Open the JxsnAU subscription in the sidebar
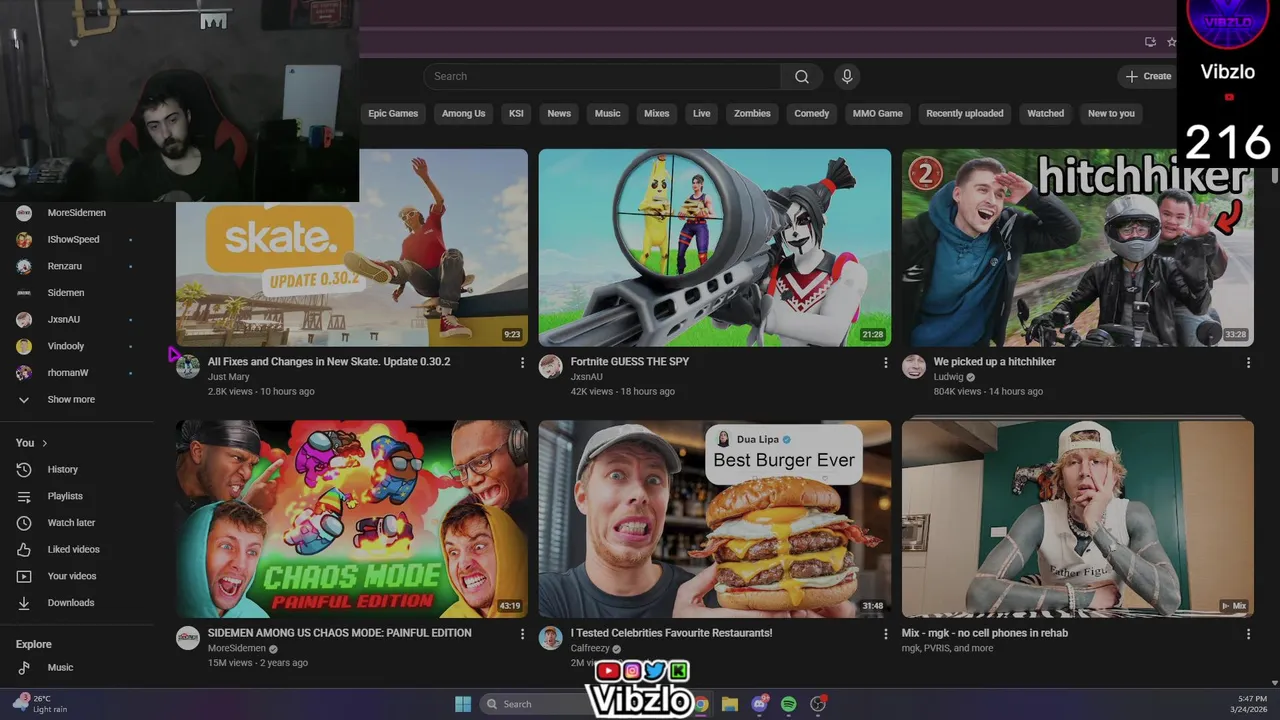This screenshot has width=1280, height=720. tap(63, 319)
